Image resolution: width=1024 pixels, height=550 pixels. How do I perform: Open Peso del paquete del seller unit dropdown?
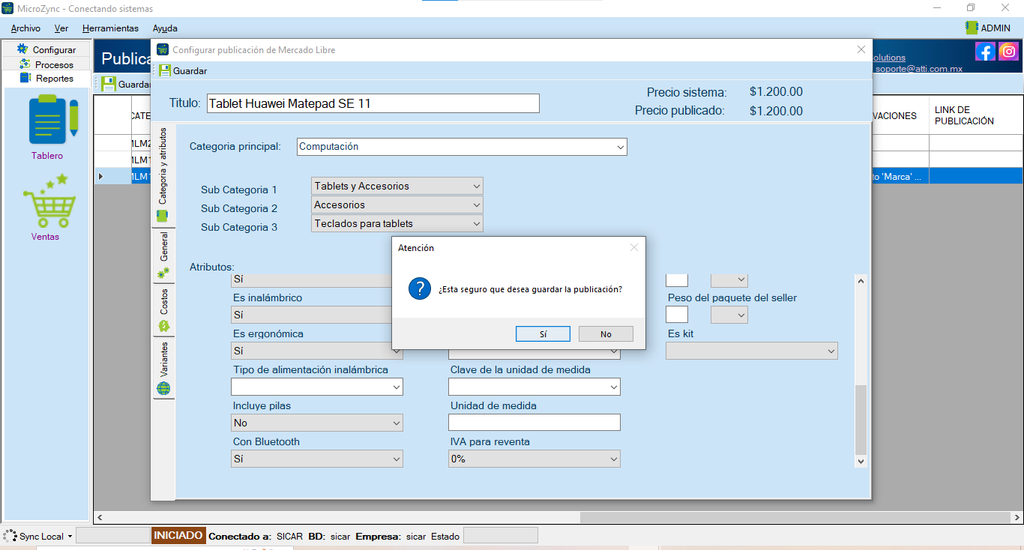[x=729, y=315]
